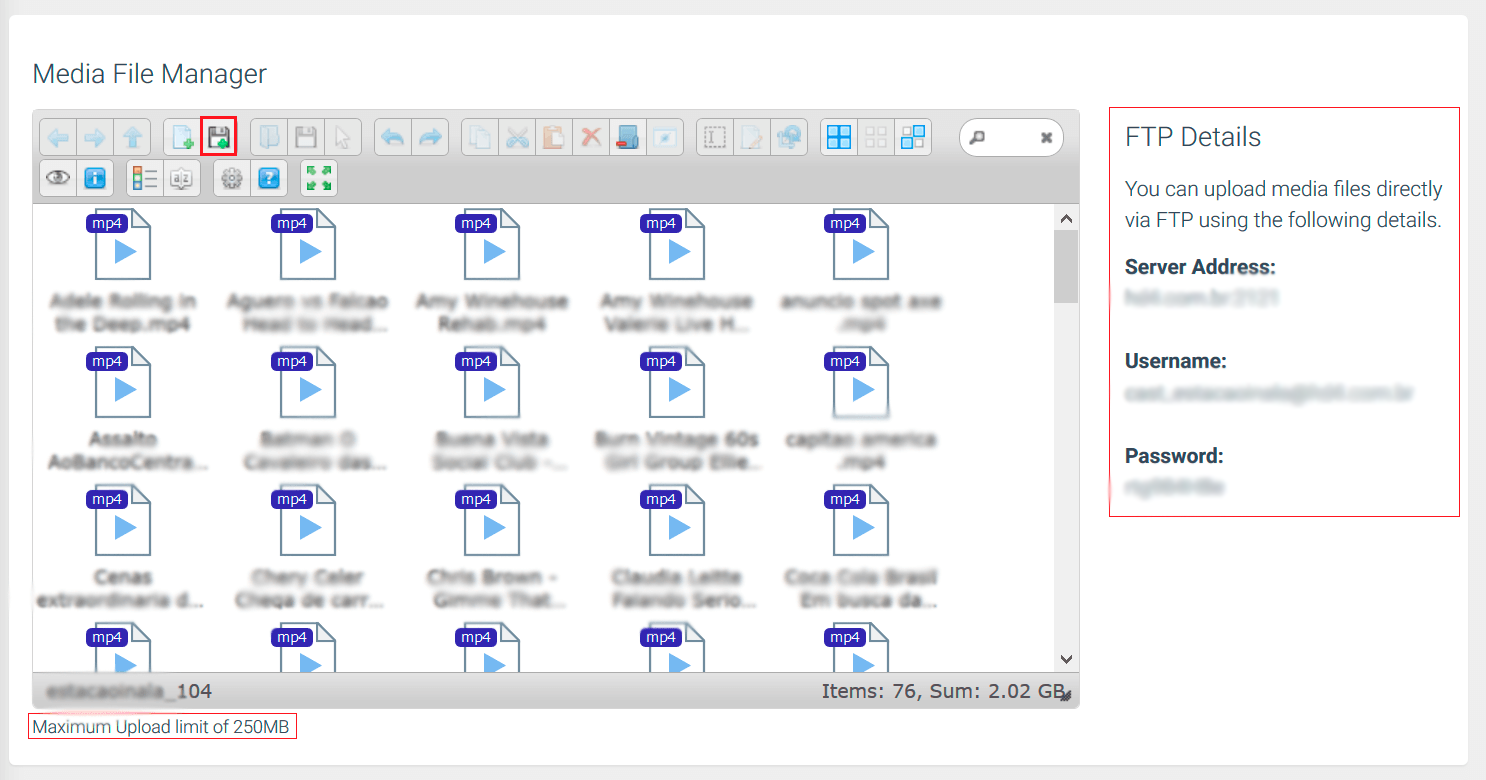
Task: Click the Copy icon in toolbar
Action: pos(480,137)
